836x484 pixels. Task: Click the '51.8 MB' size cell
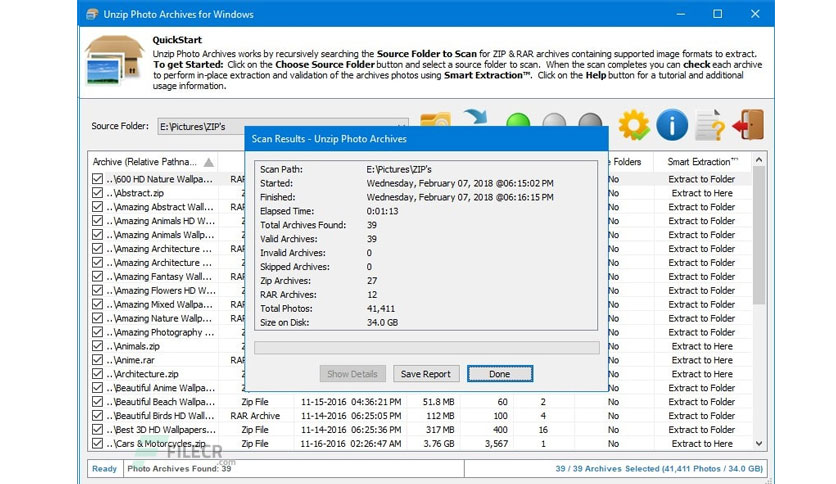pos(438,401)
